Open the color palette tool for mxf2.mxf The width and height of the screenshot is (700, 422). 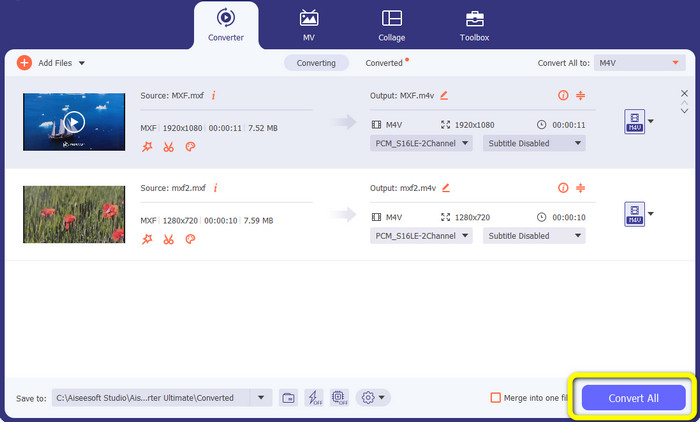190,239
